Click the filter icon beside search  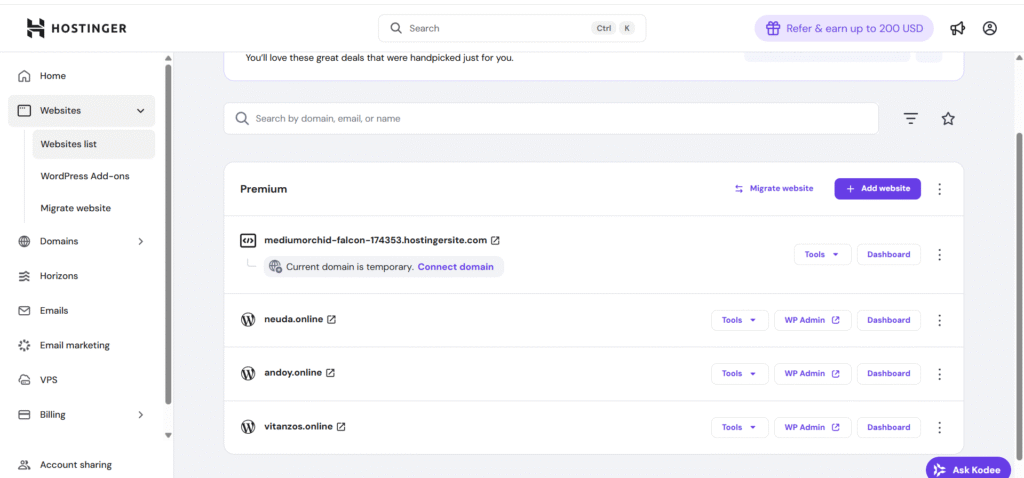click(910, 118)
